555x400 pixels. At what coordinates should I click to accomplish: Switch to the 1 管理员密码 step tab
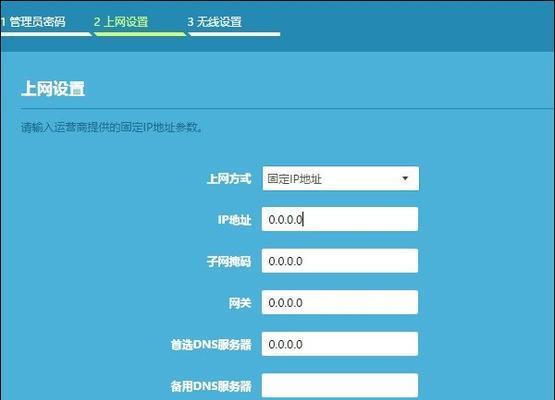33,22
